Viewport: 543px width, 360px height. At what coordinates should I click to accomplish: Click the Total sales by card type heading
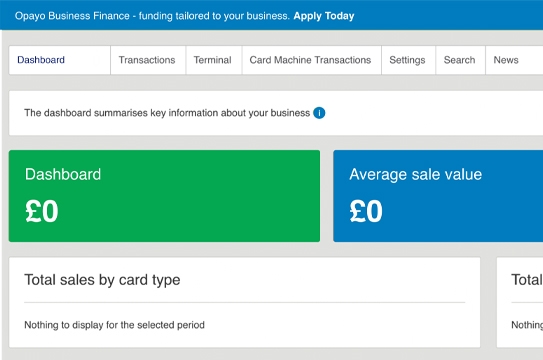[102, 280]
